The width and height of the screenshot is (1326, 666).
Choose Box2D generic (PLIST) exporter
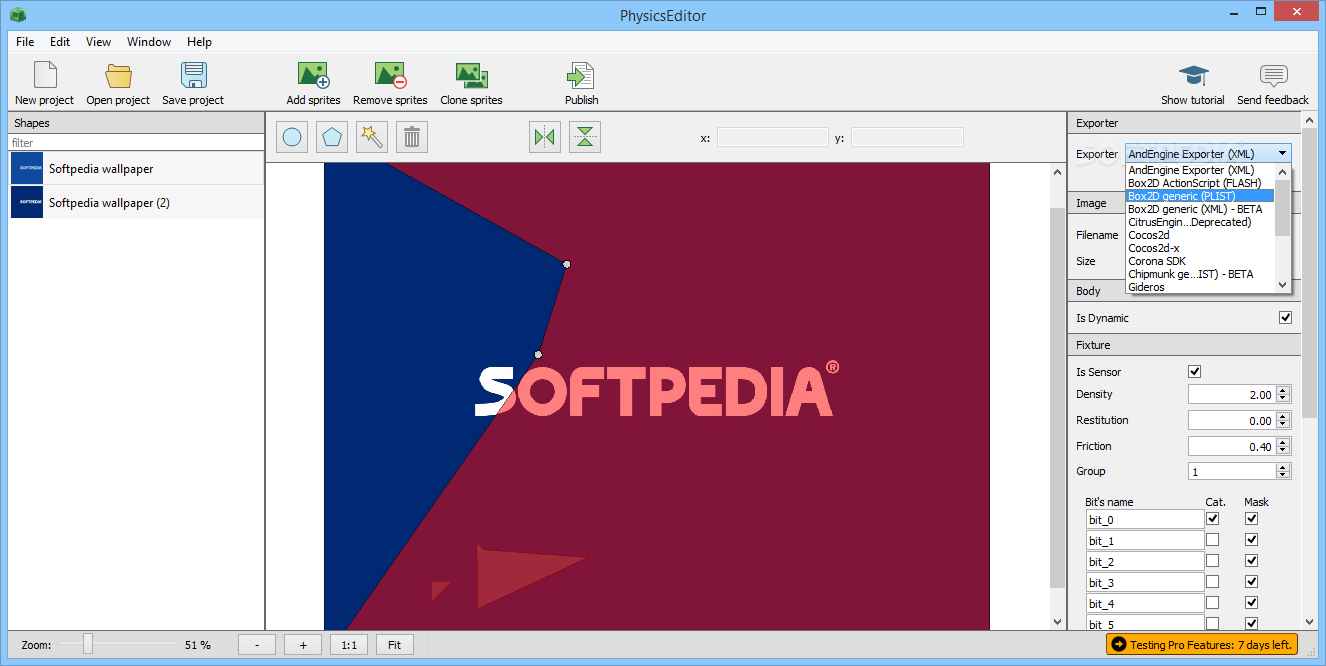pyautogui.click(x=1200, y=196)
